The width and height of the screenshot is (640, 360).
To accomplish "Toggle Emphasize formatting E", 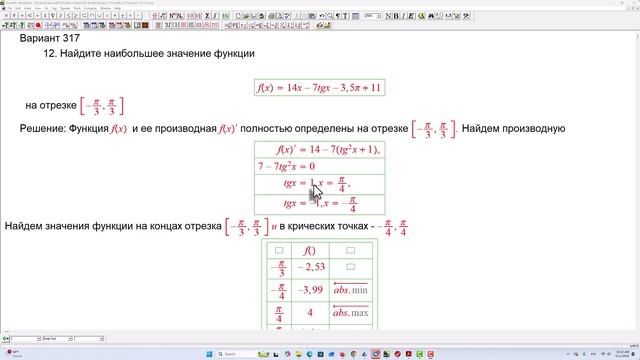I will pyautogui.click(x=411, y=16).
